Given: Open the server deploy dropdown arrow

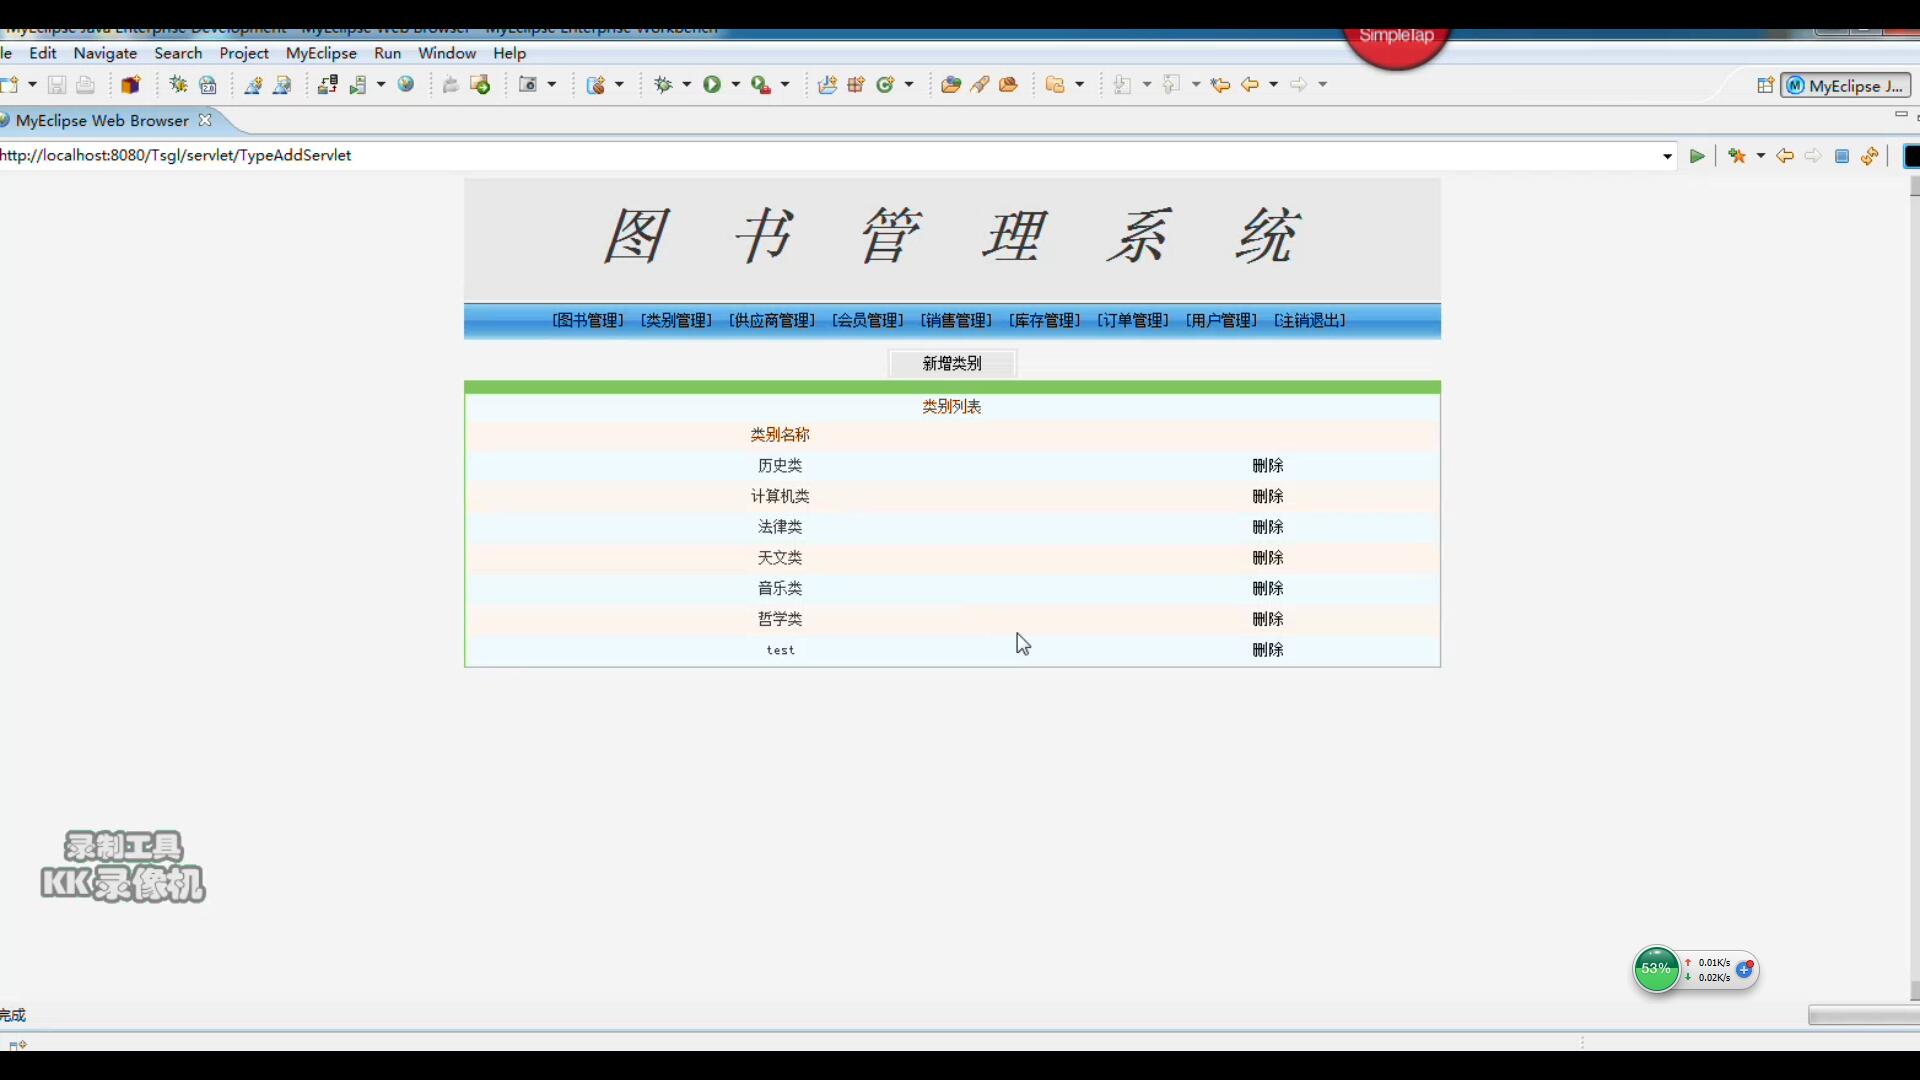Looking at the screenshot, I should click(x=381, y=85).
